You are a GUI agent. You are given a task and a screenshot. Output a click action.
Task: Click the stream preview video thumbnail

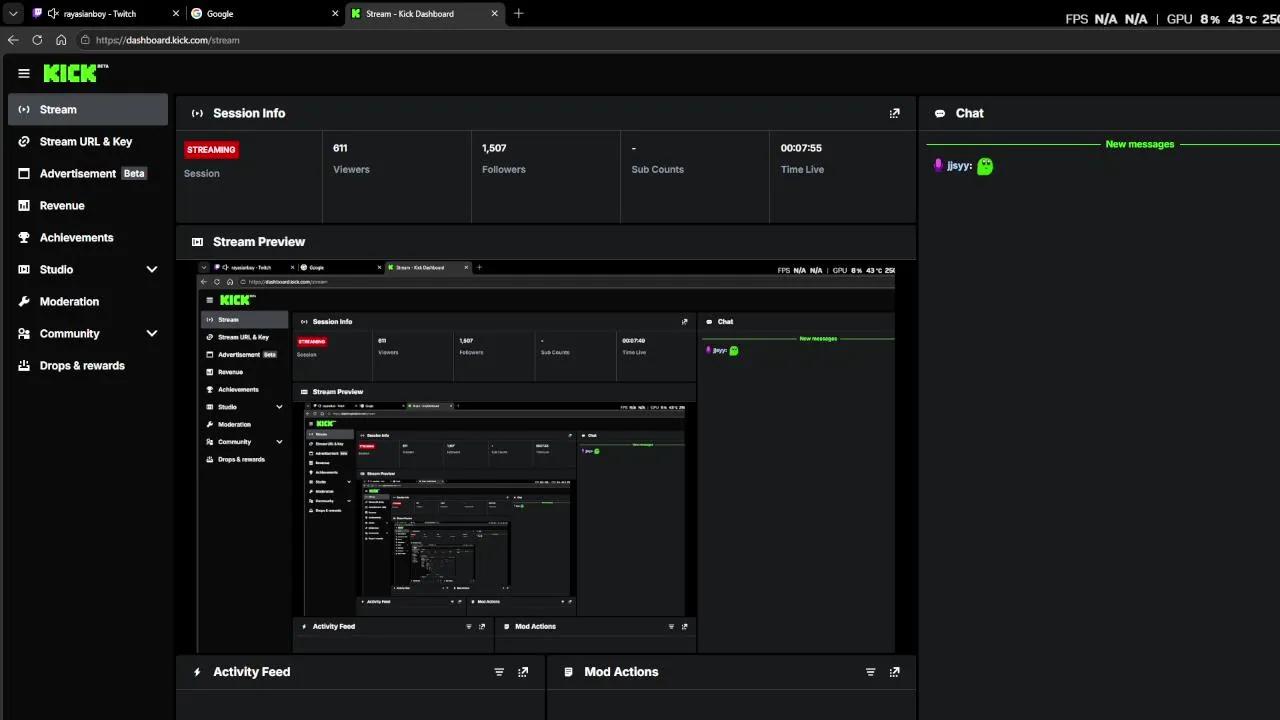pos(545,457)
